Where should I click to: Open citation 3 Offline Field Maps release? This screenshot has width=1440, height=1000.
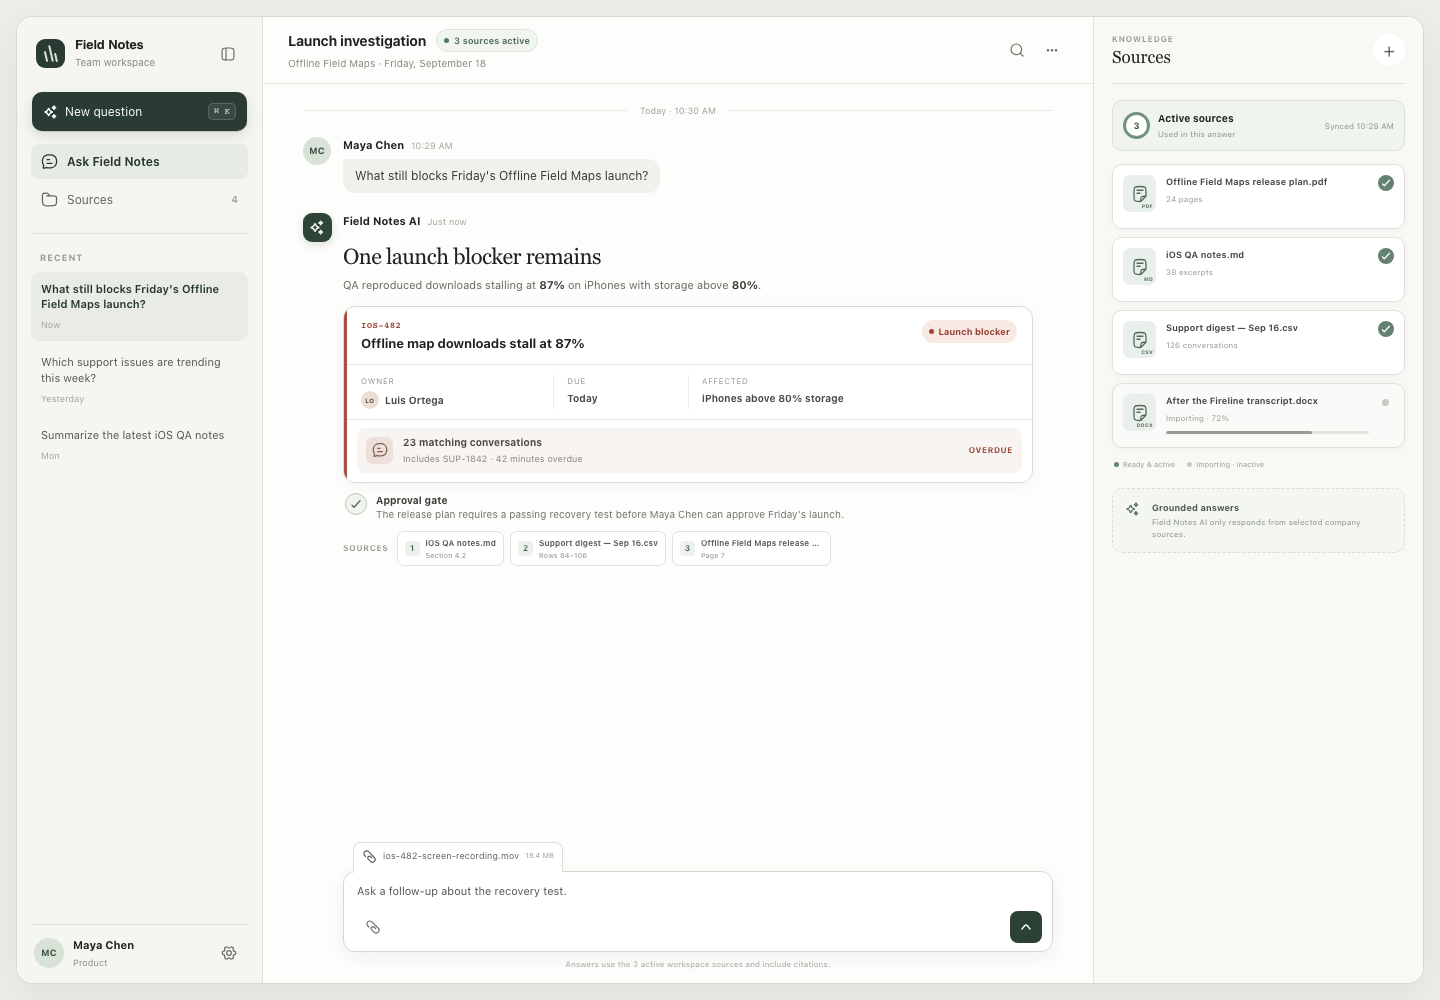click(751, 548)
